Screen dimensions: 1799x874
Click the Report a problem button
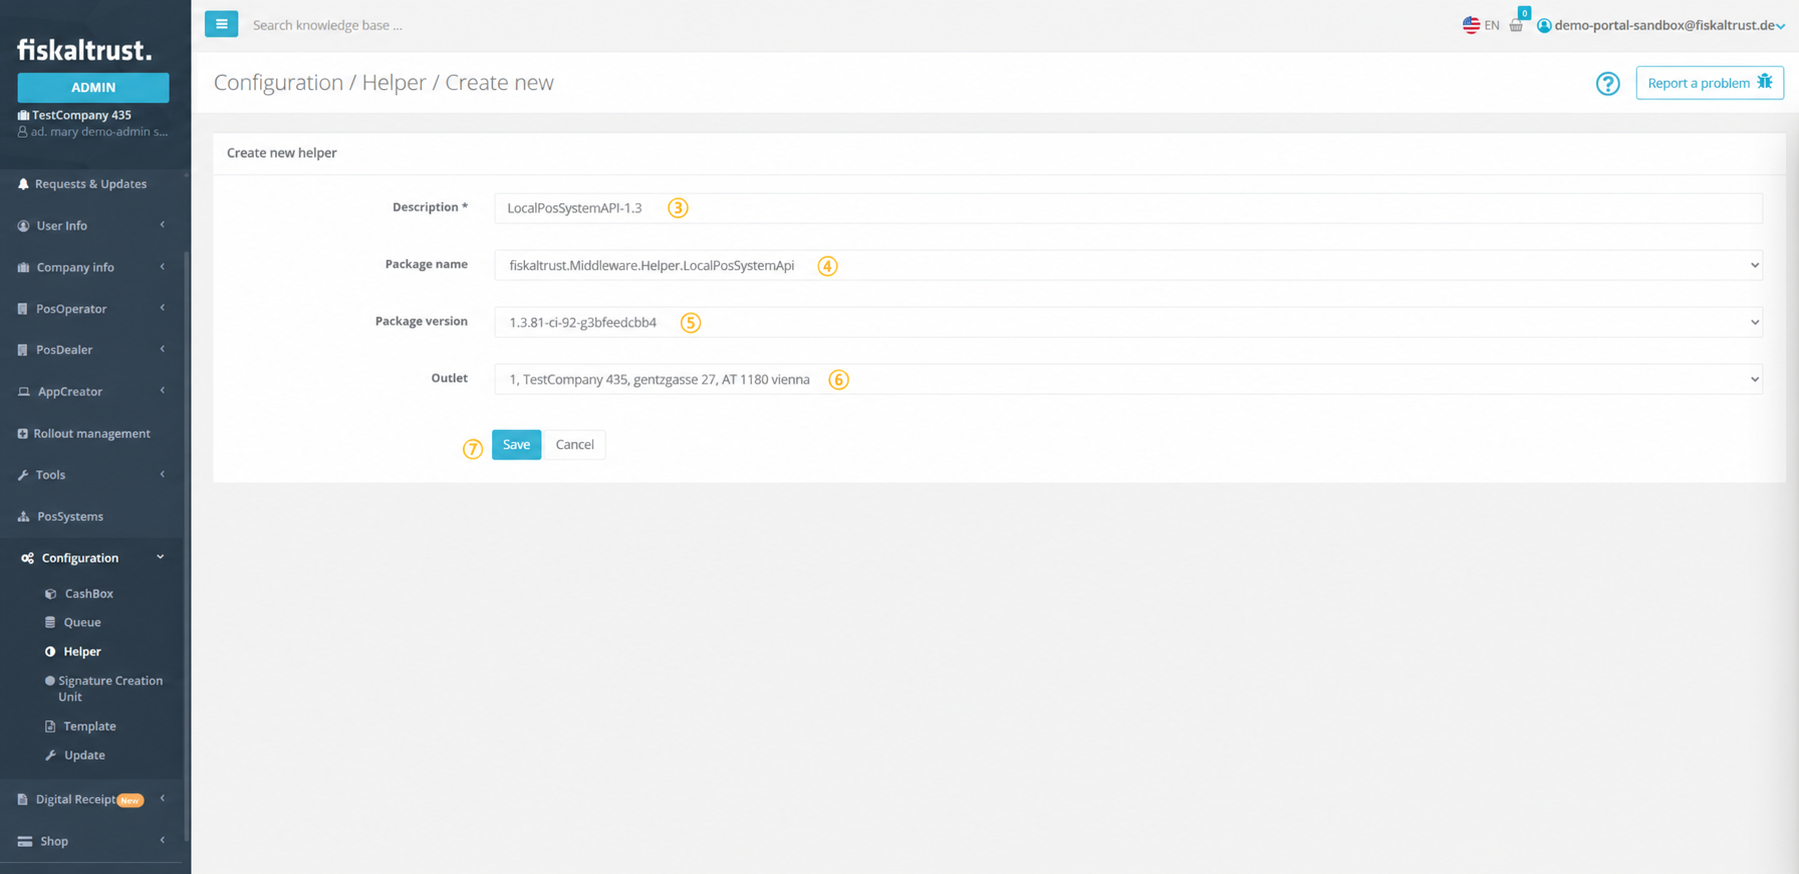[1709, 83]
